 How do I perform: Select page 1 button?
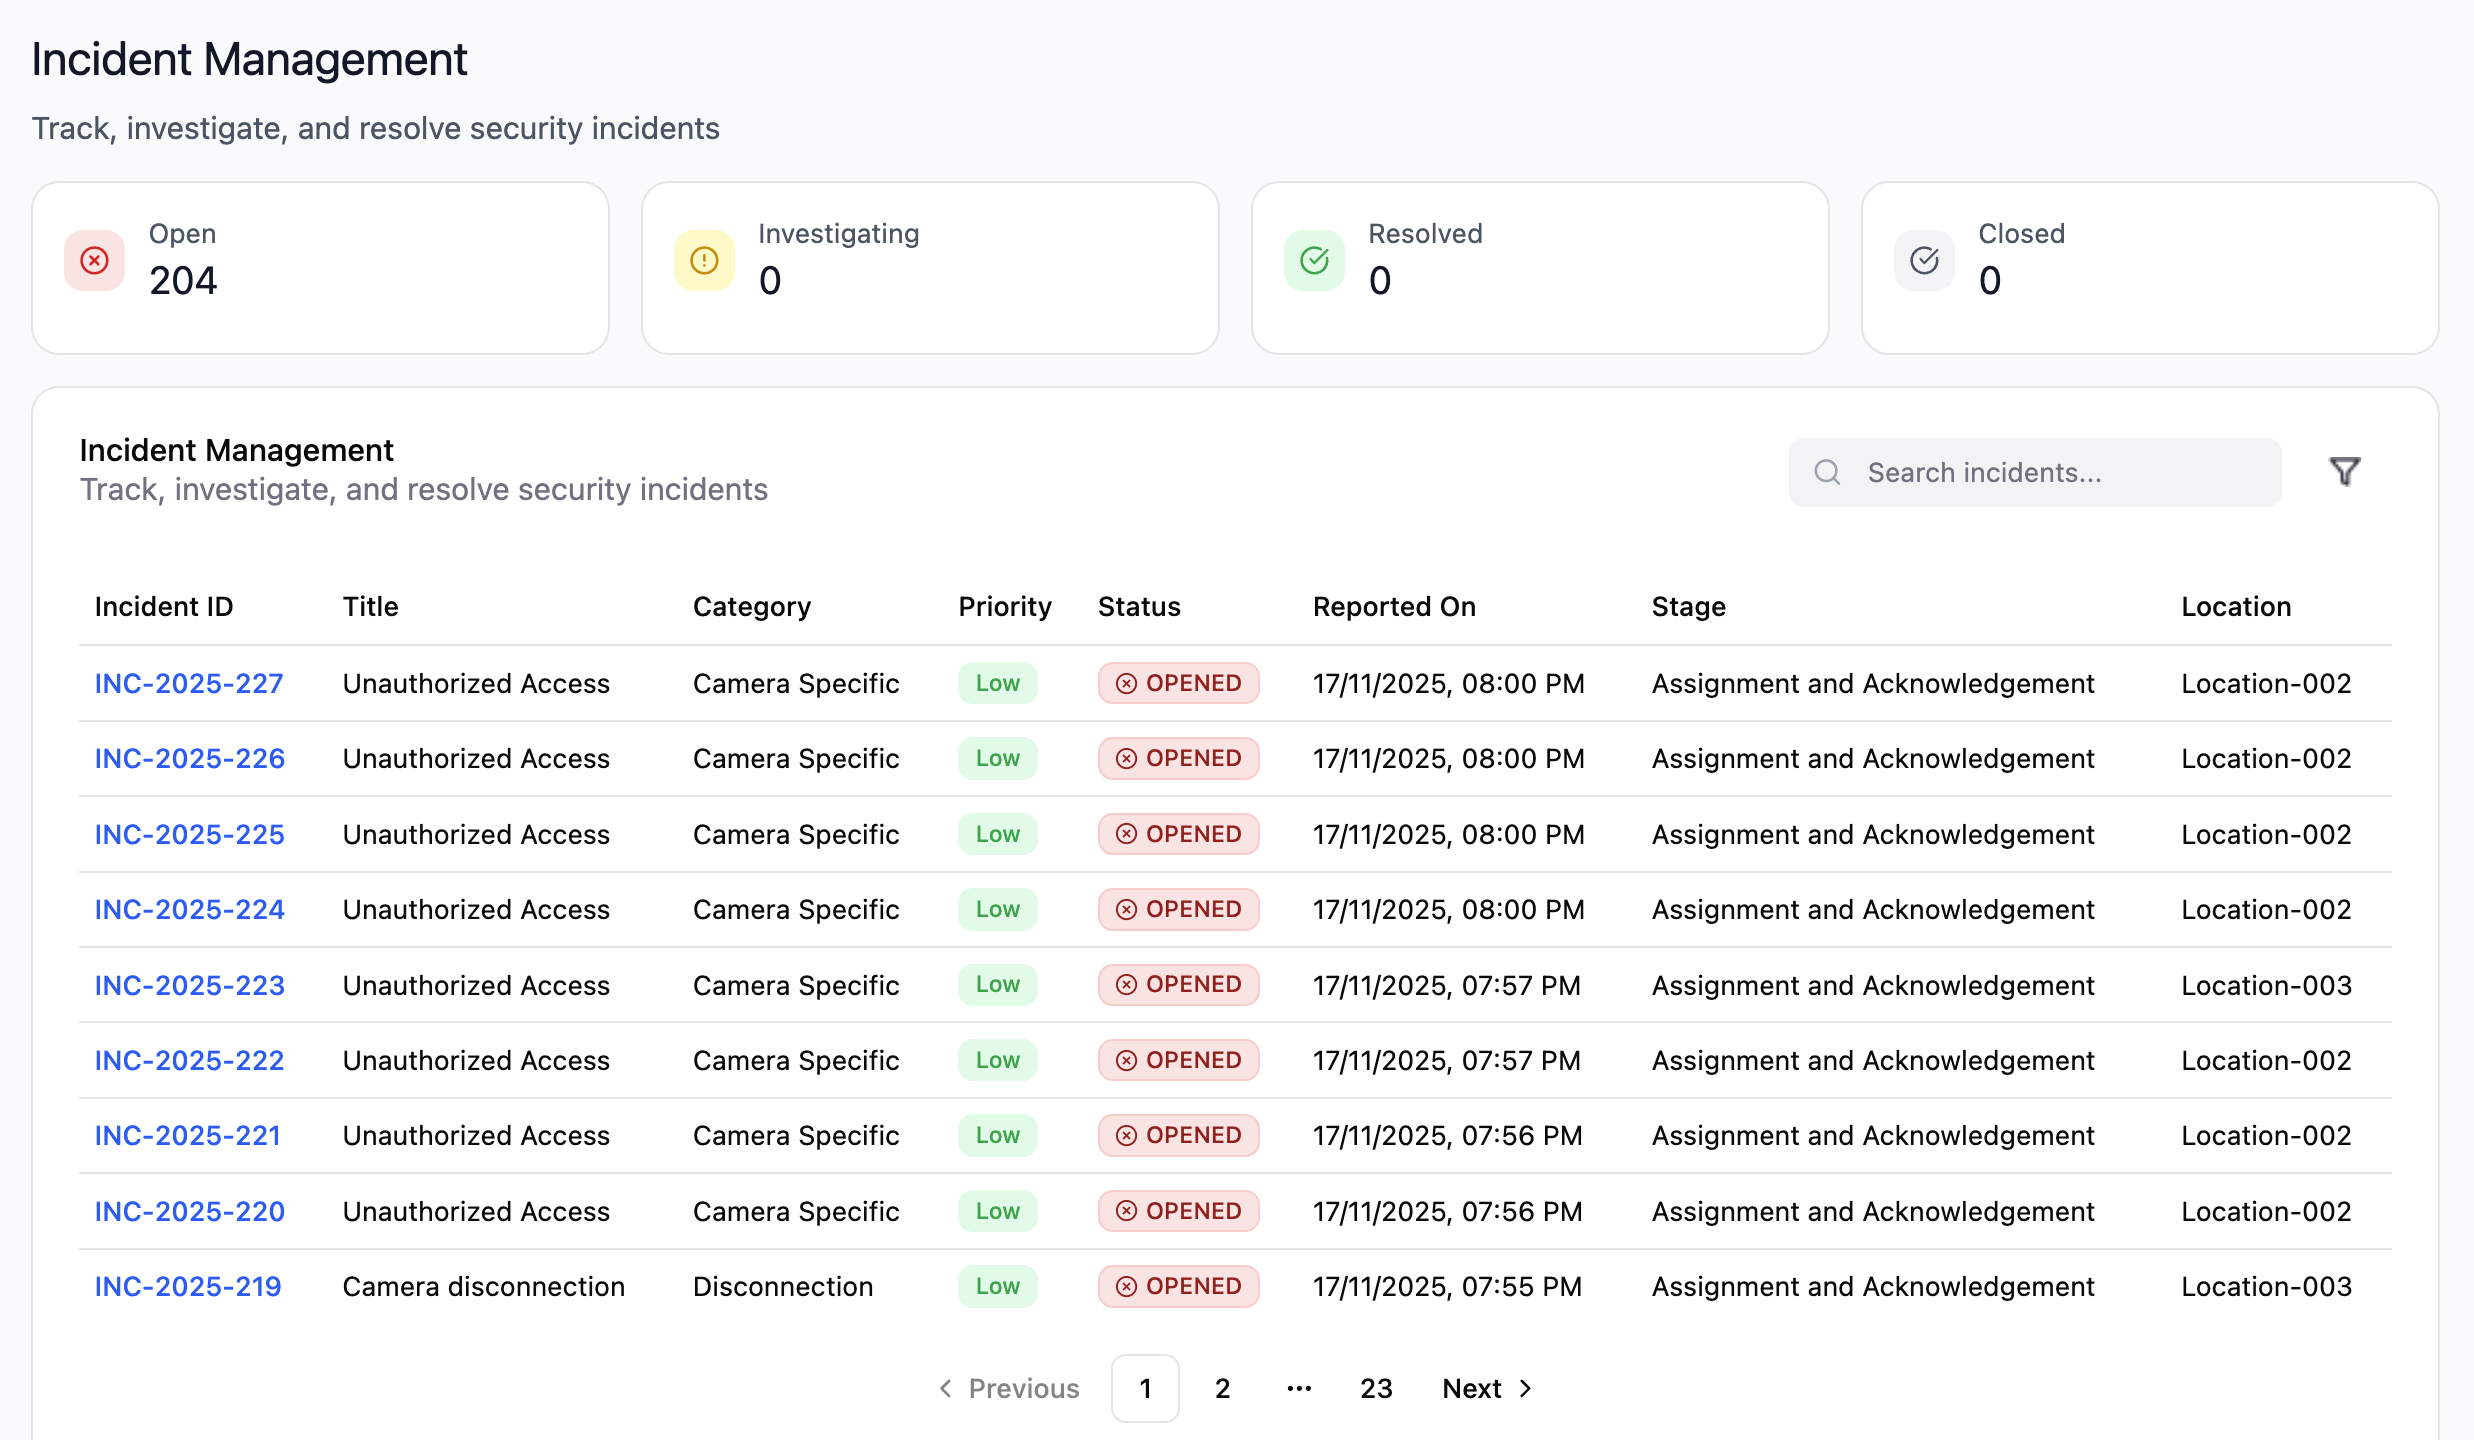(x=1145, y=1388)
